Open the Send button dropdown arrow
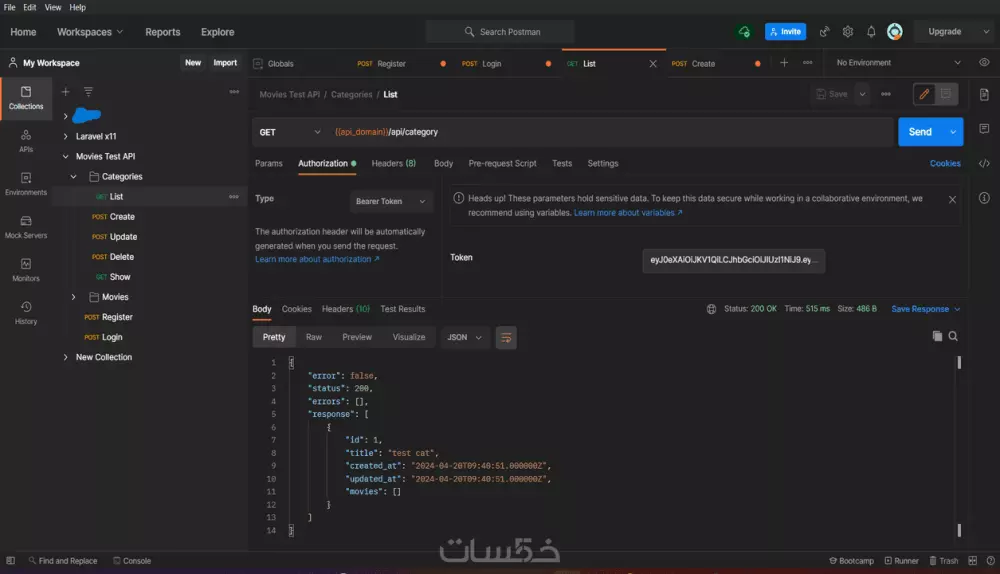This screenshot has width=1000, height=574. (x=953, y=132)
